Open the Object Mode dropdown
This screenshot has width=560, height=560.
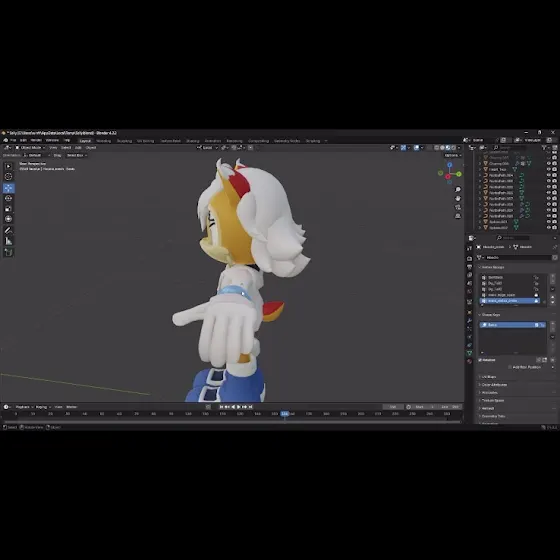tap(30, 148)
